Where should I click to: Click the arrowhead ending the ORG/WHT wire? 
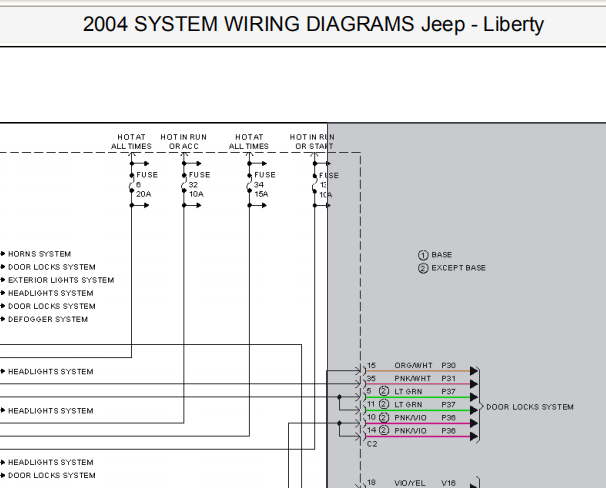(474, 371)
